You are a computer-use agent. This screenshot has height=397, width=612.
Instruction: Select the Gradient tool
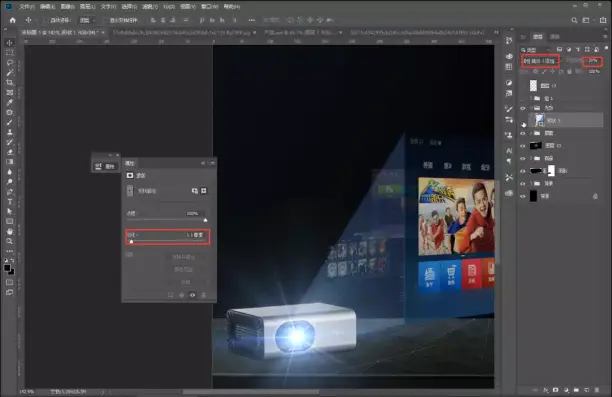point(10,162)
